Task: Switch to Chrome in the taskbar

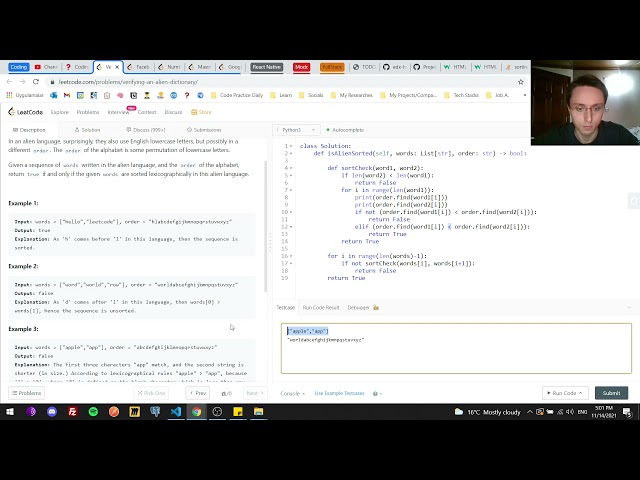Action: pyautogui.click(x=196, y=412)
